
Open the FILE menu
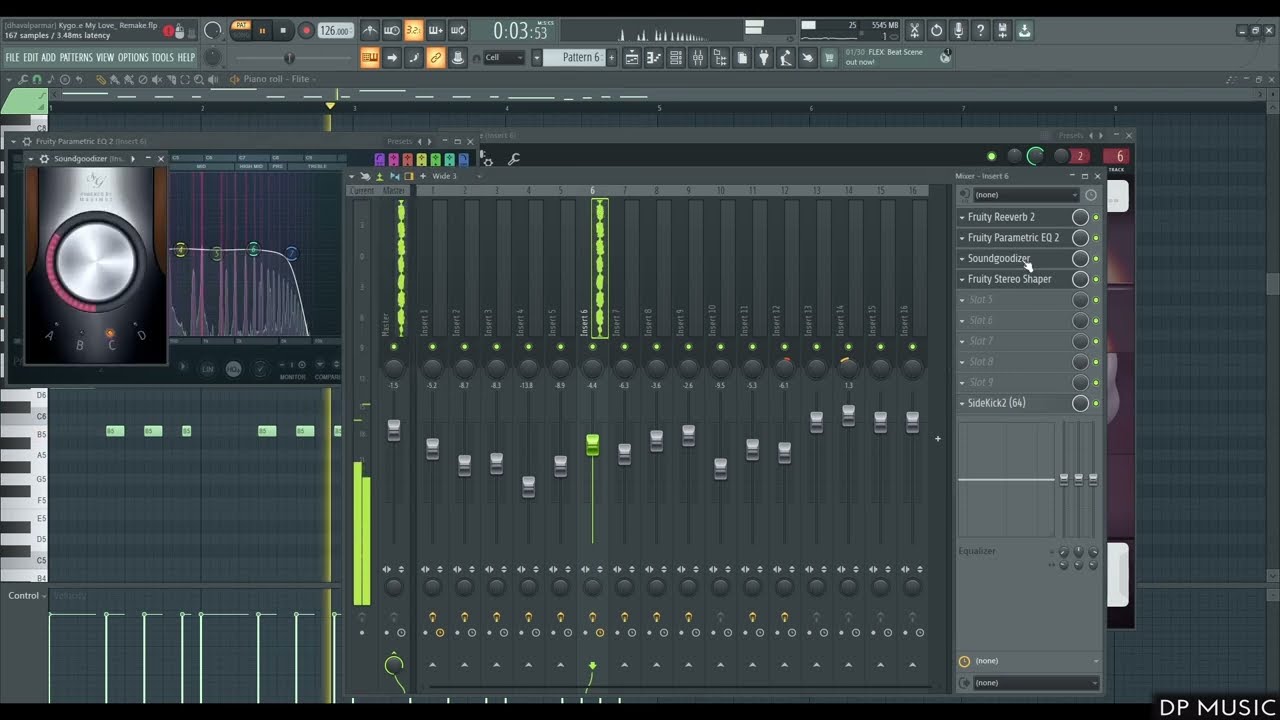click(x=12, y=58)
